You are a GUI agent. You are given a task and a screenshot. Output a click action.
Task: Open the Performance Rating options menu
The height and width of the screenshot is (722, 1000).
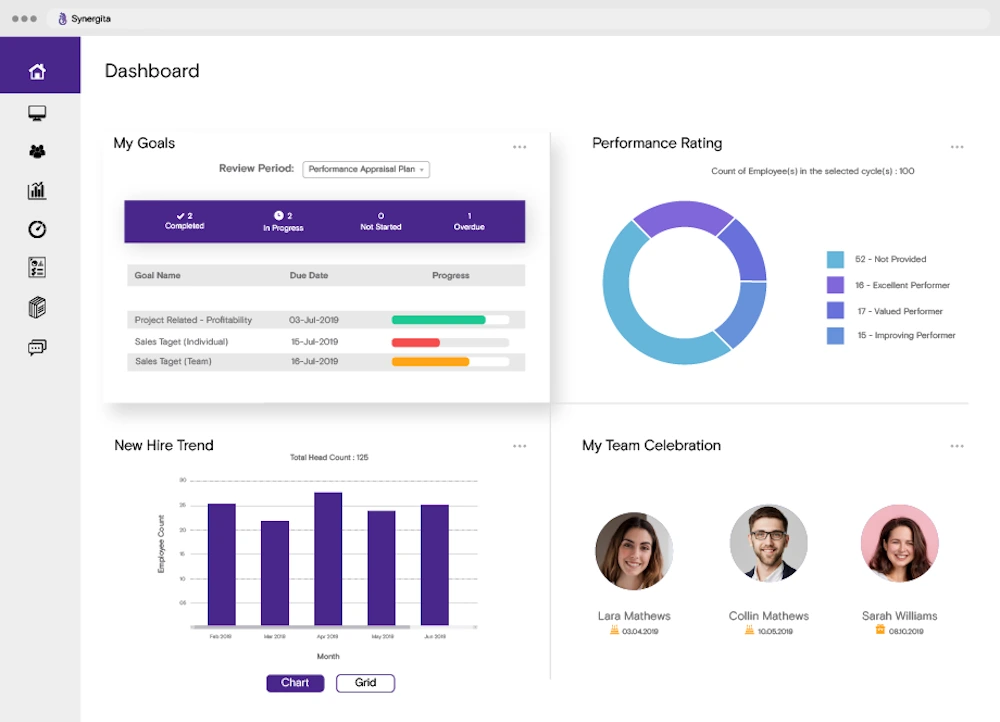click(957, 146)
